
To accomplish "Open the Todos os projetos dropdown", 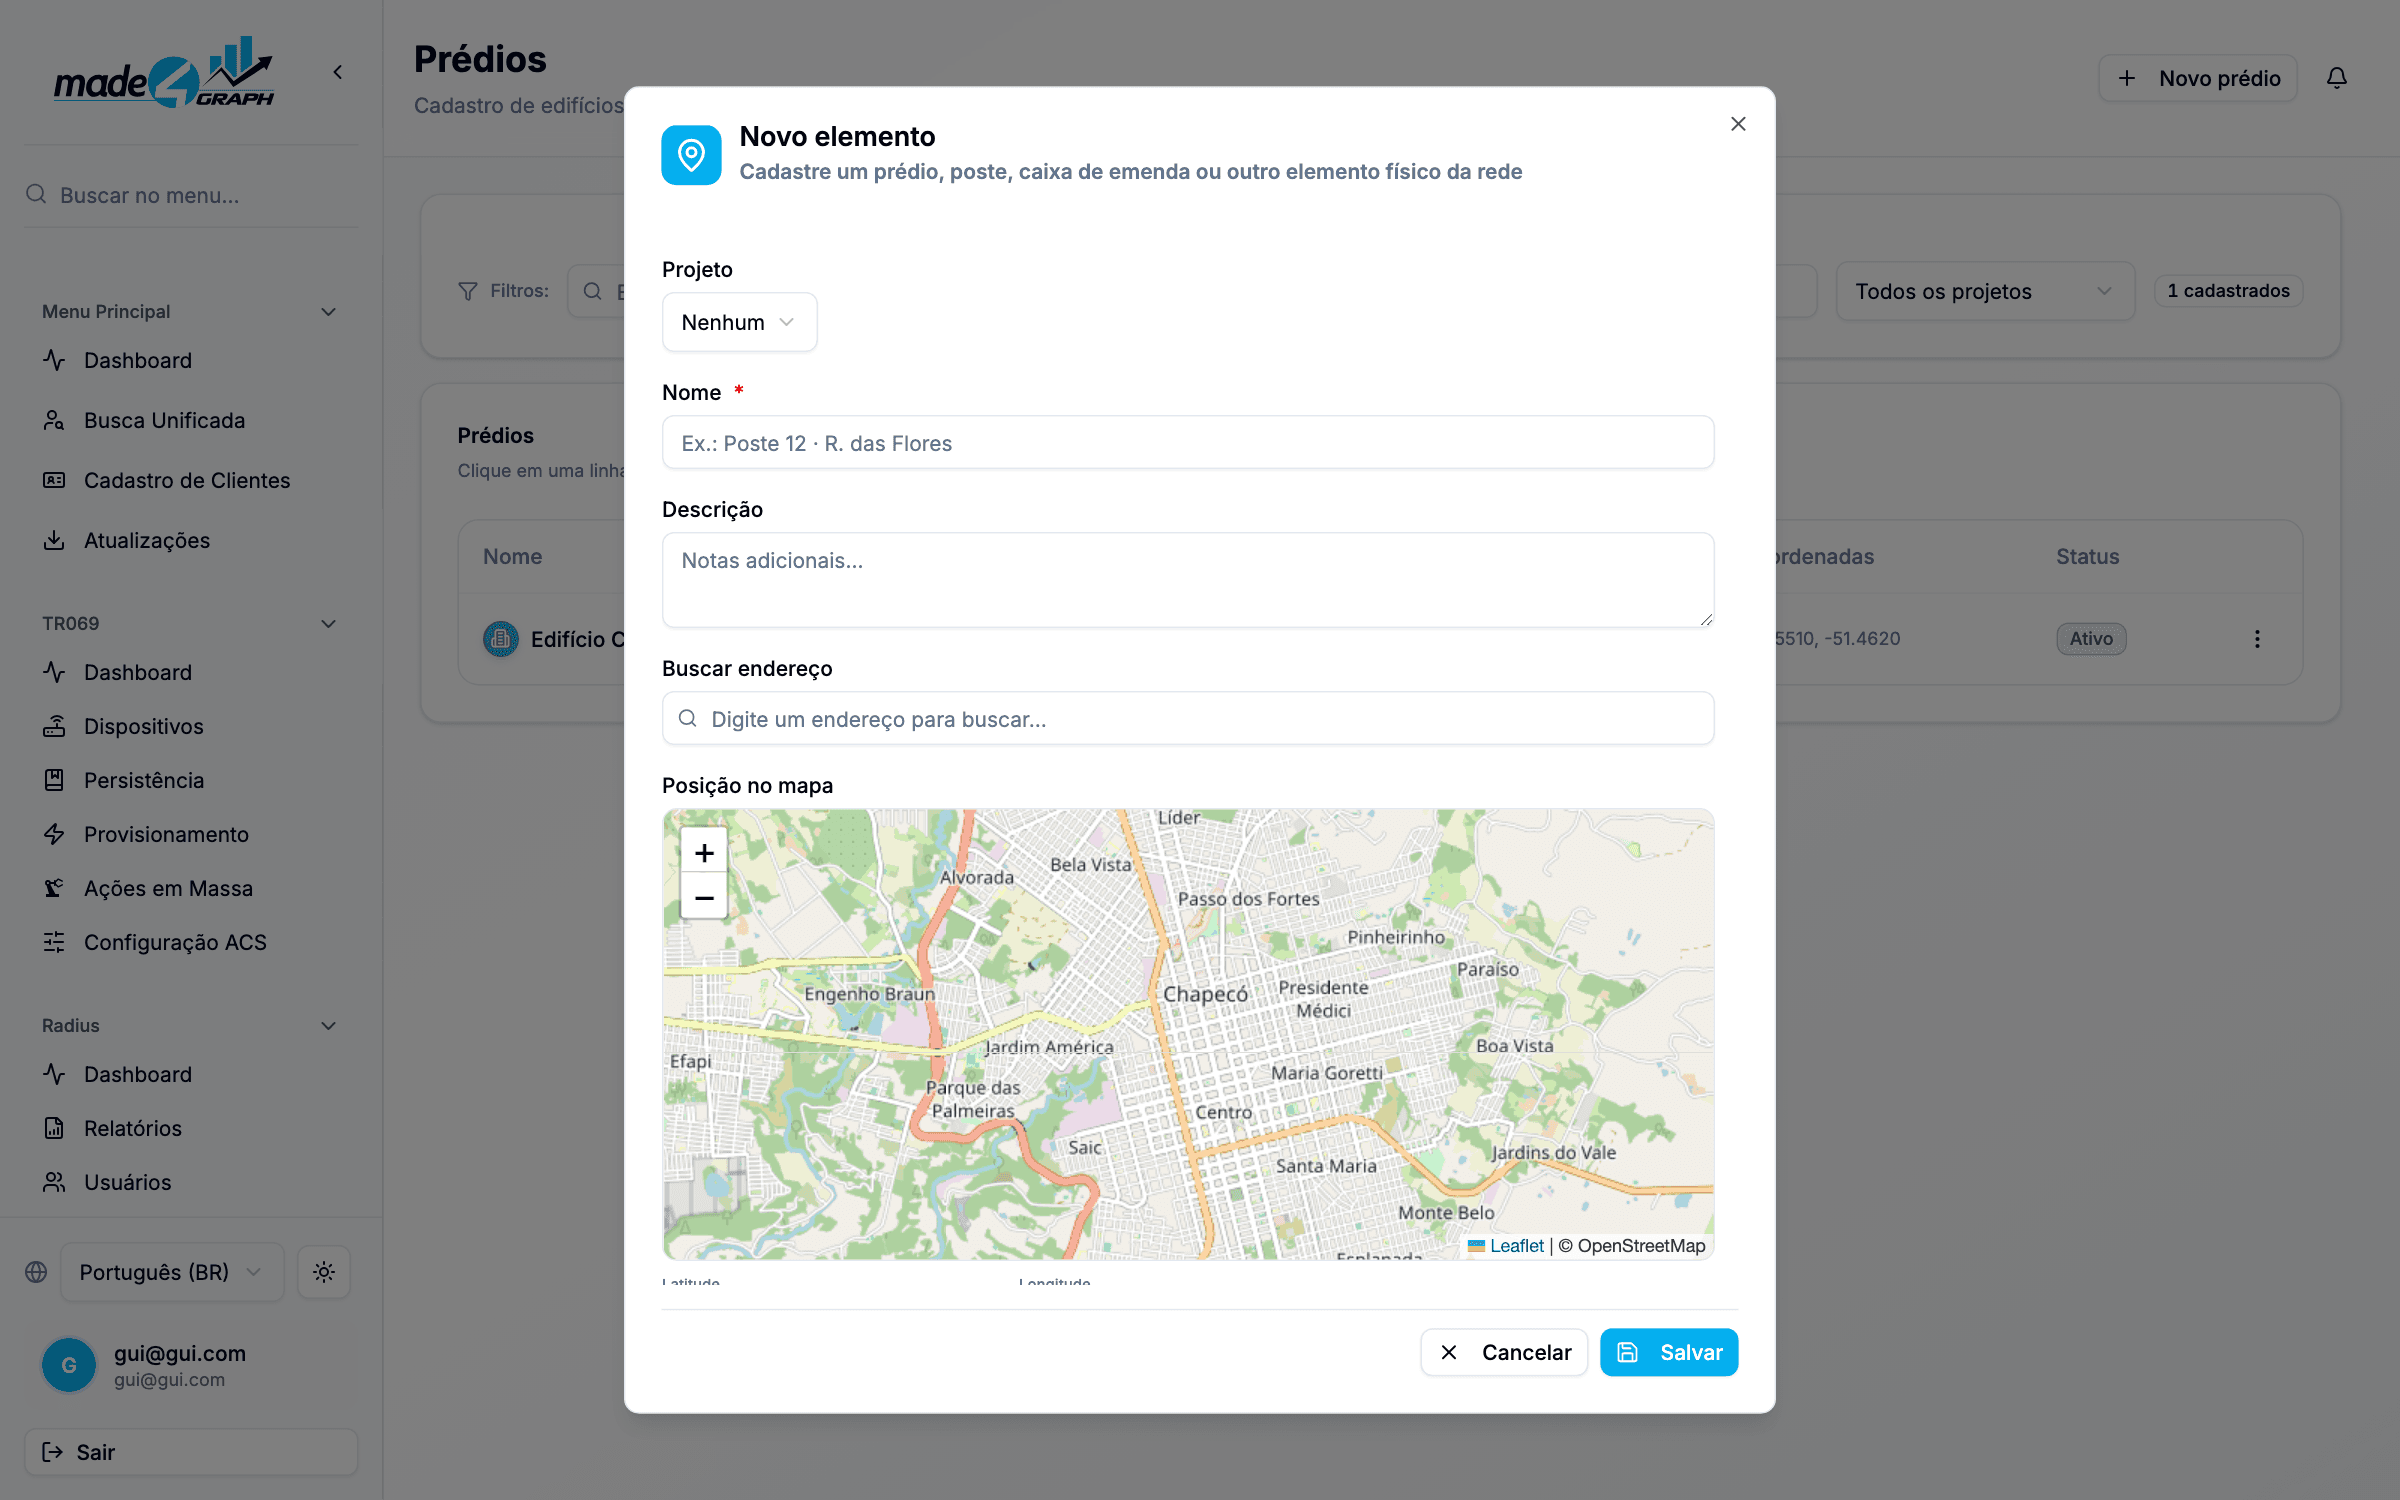I will 1985,291.
